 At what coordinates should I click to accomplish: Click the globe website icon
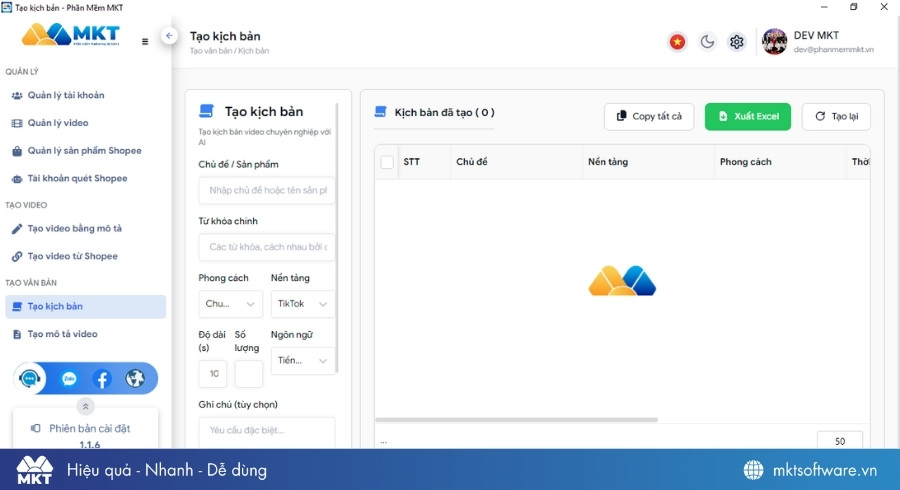pyautogui.click(x=135, y=379)
